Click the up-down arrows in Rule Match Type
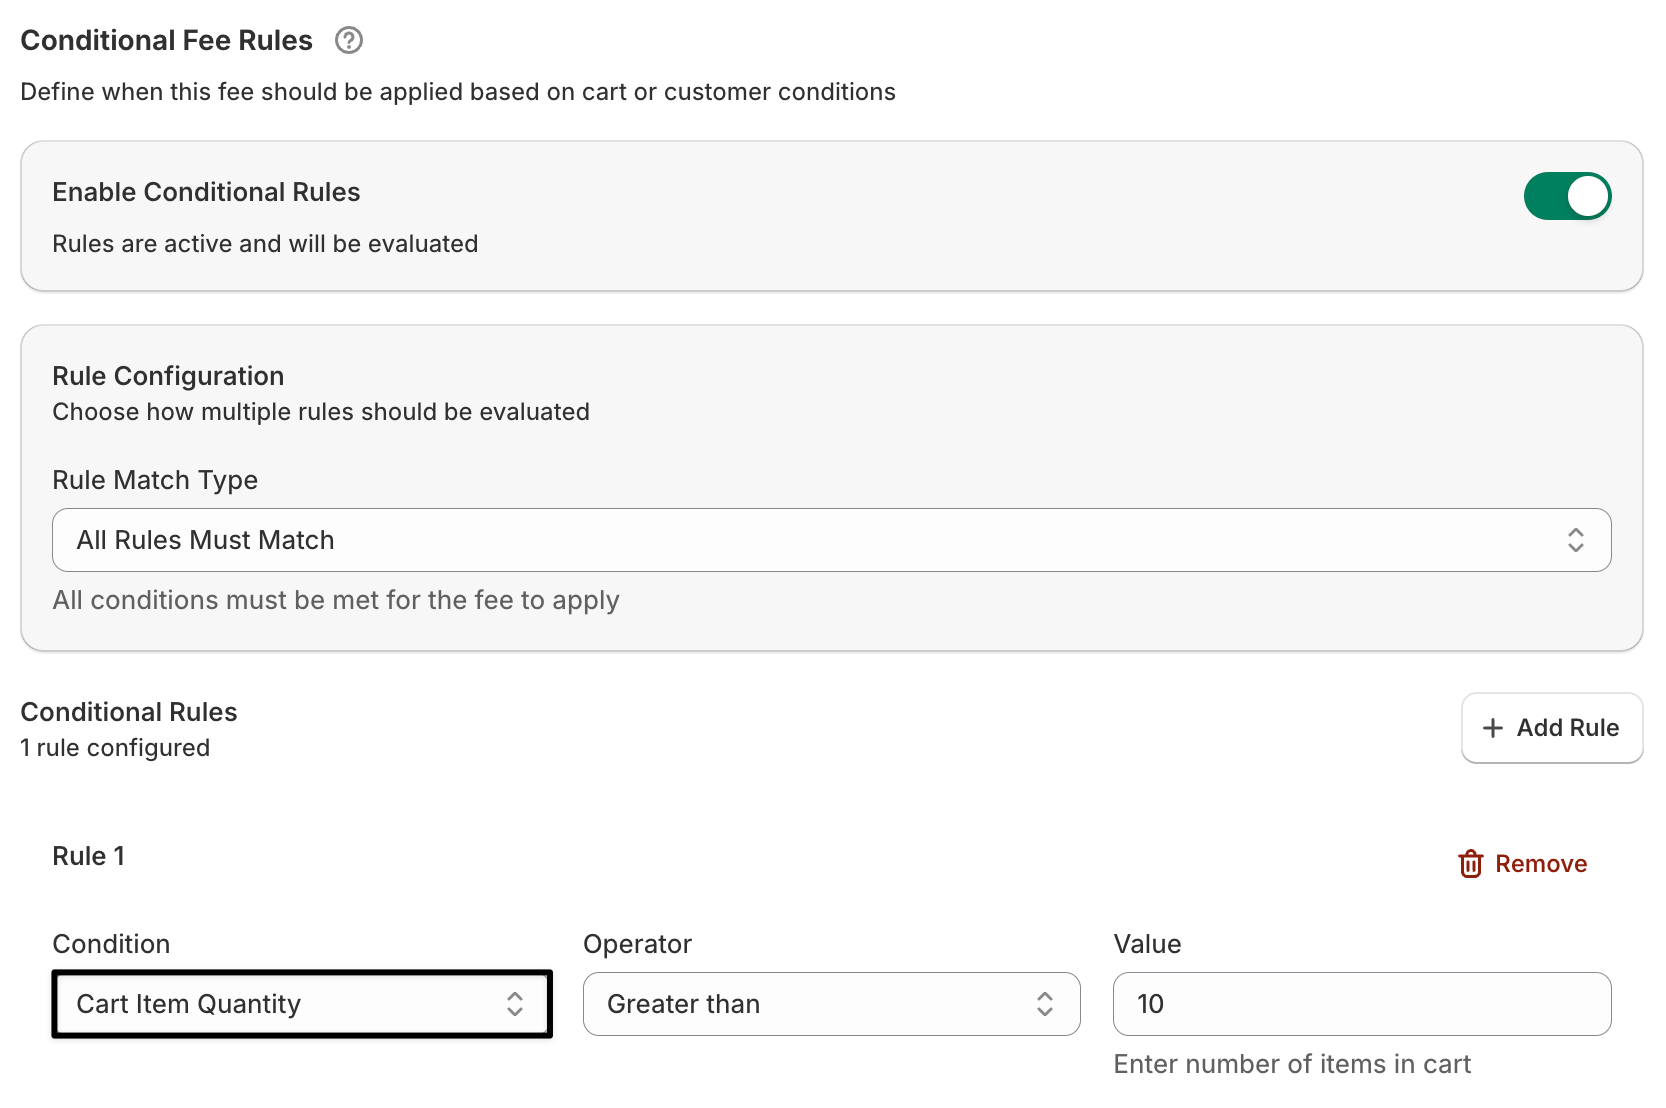This screenshot has height=1108, width=1666. coord(1575,540)
